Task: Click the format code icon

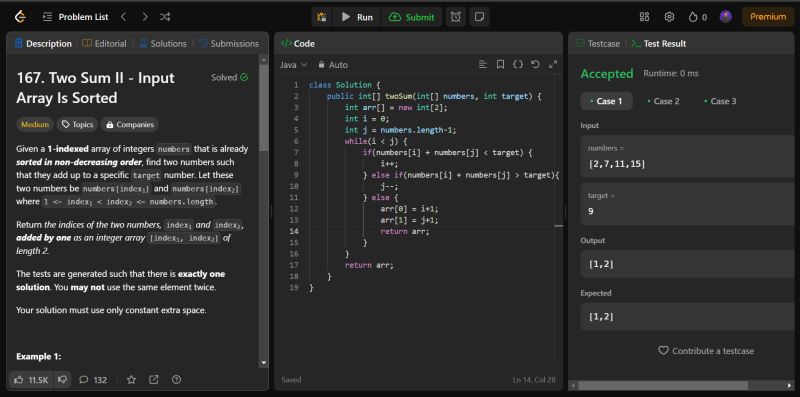Action: pyautogui.click(x=483, y=64)
